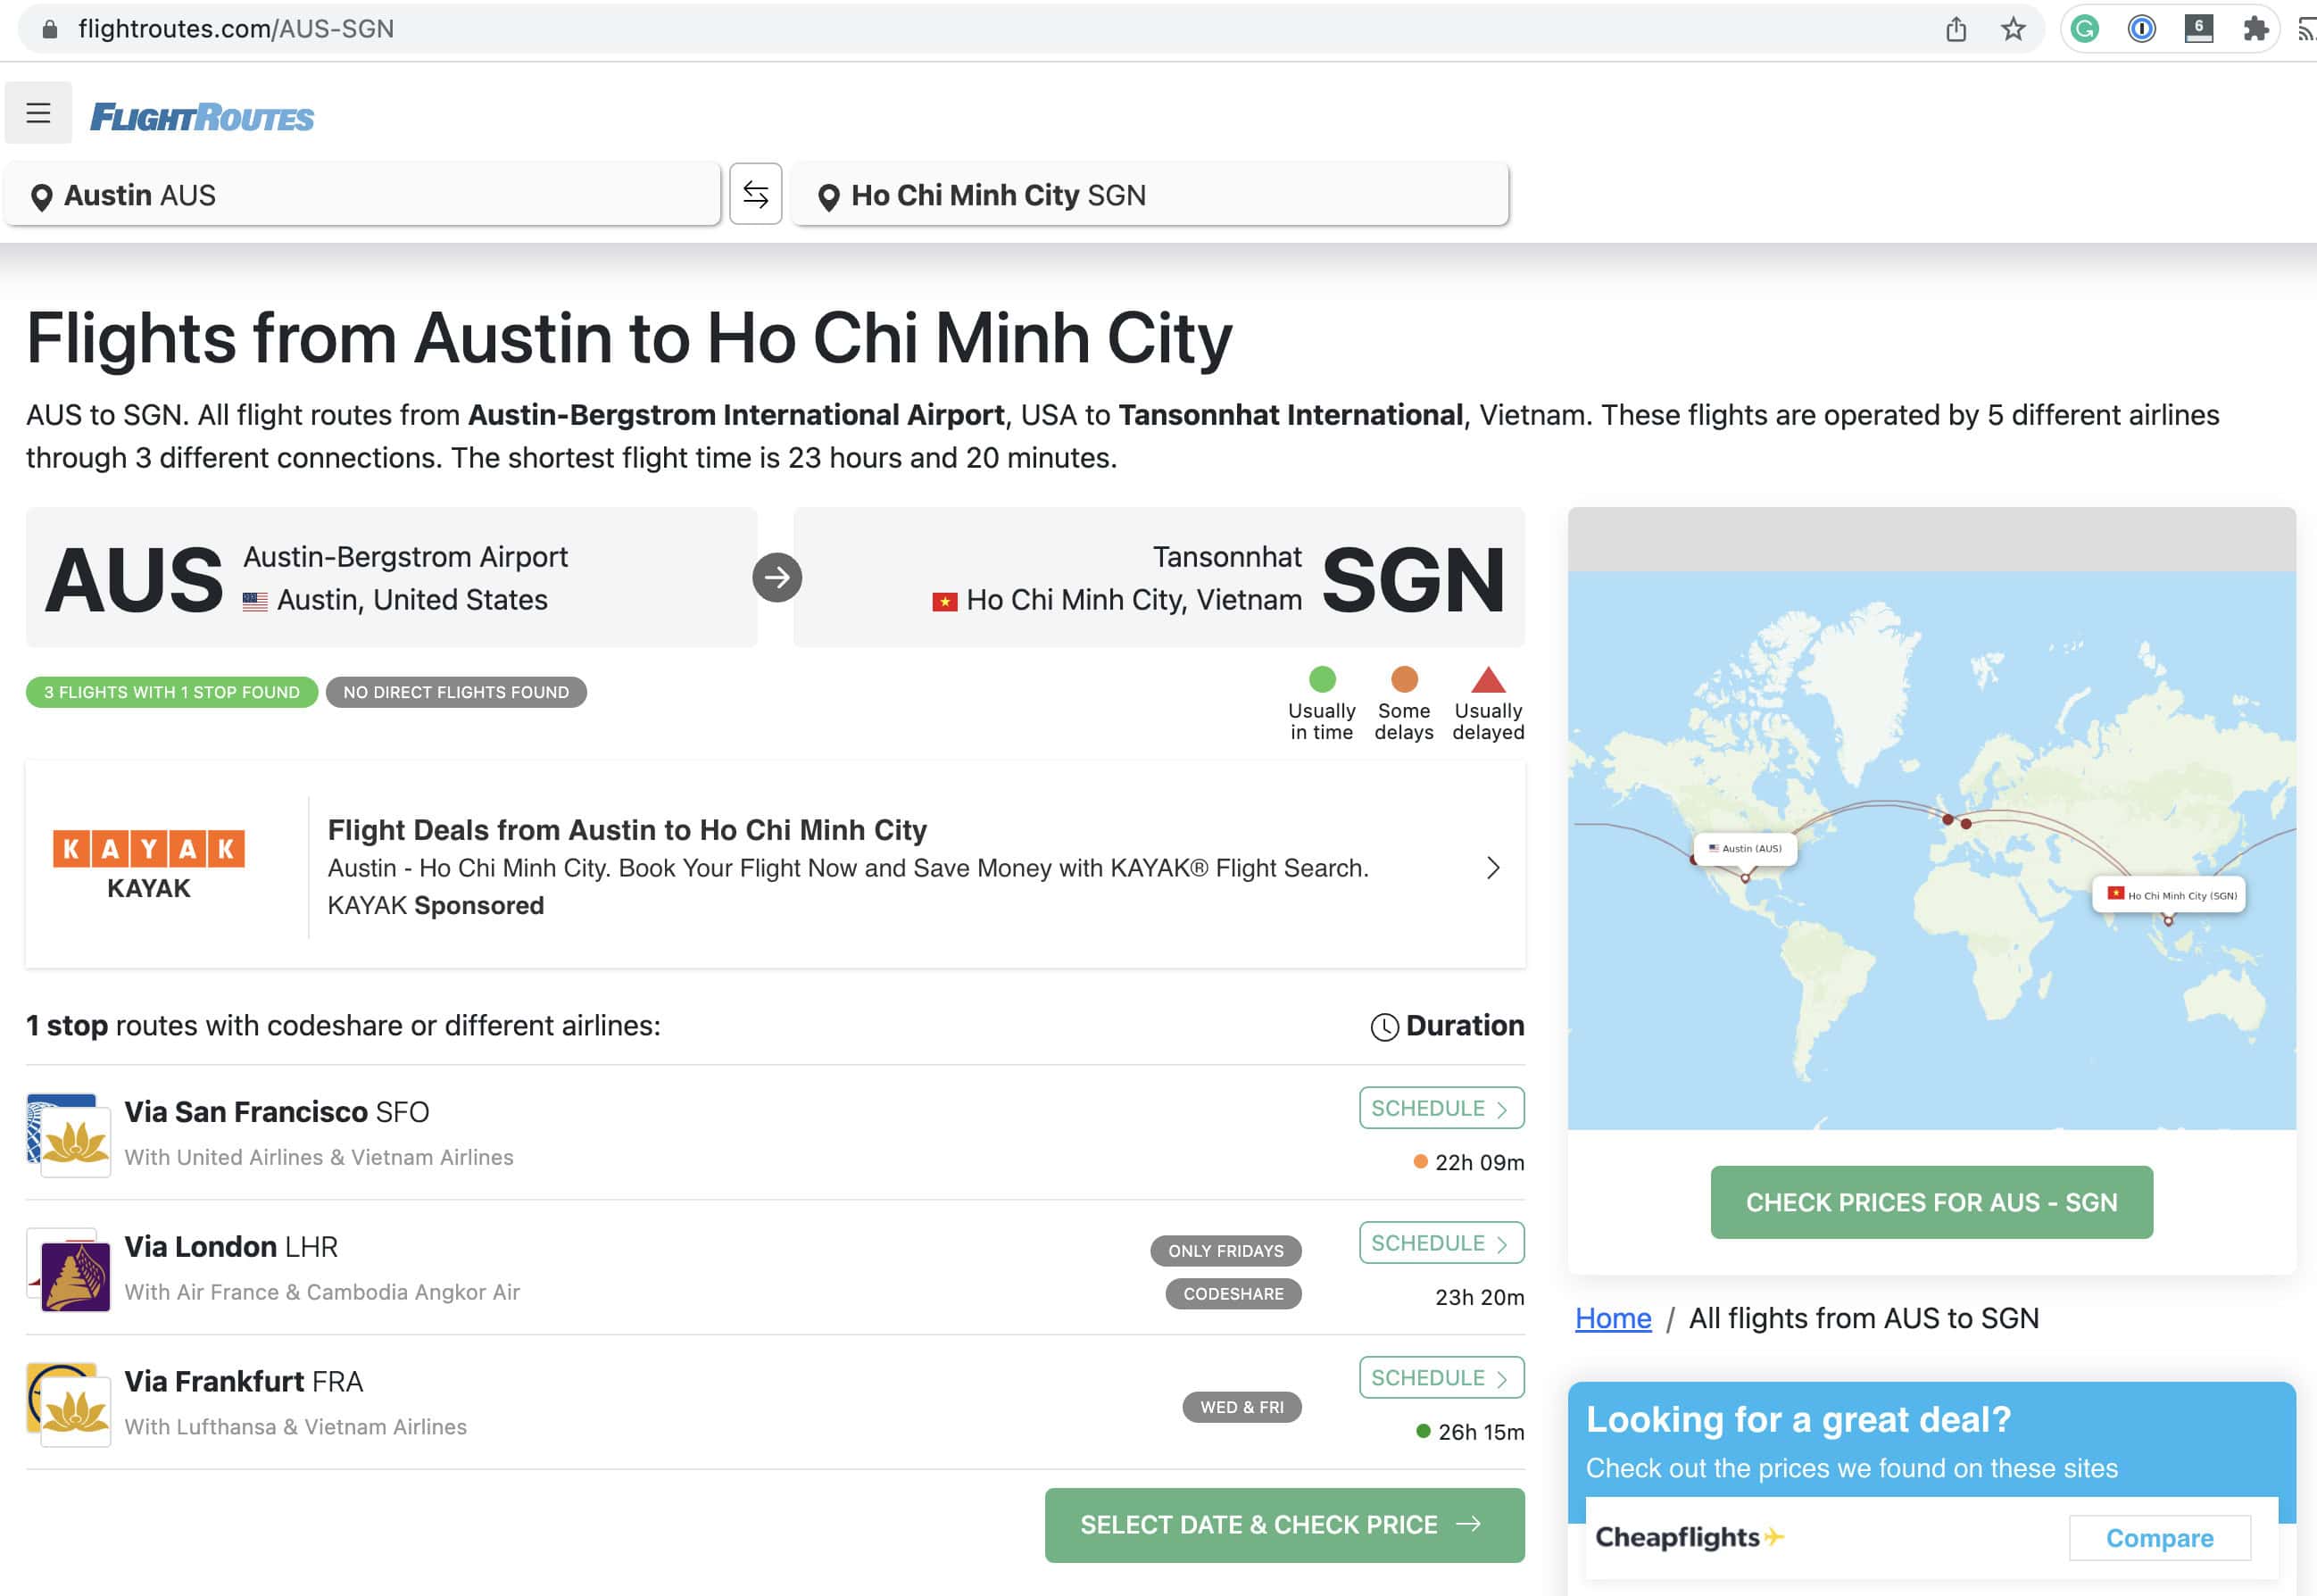Click the FlightRoutes logo
The image size is (2317, 1596).
pos(202,118)
